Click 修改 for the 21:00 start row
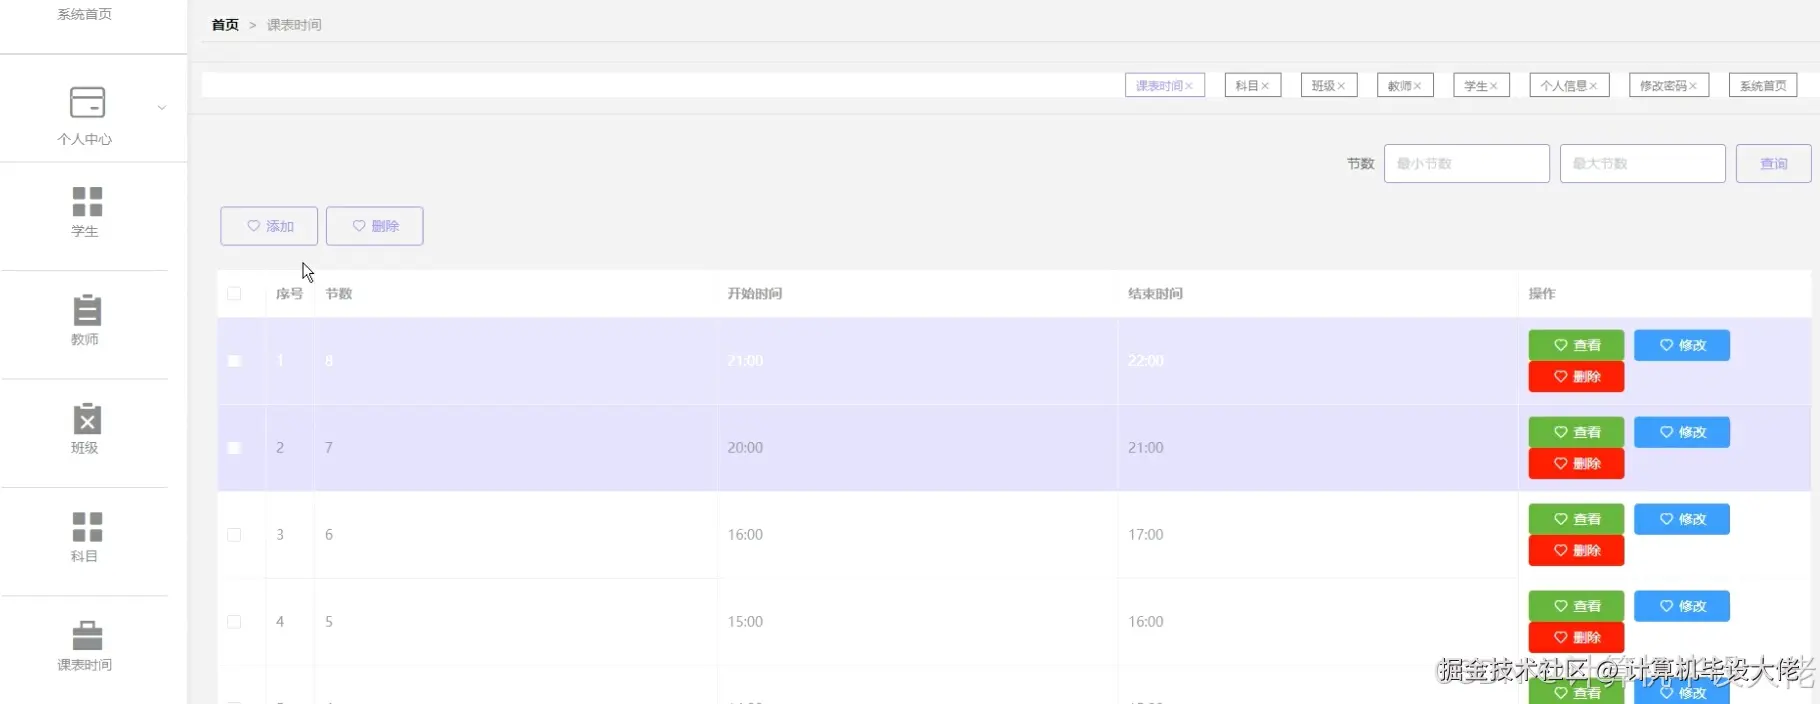 coord(1682,345)
